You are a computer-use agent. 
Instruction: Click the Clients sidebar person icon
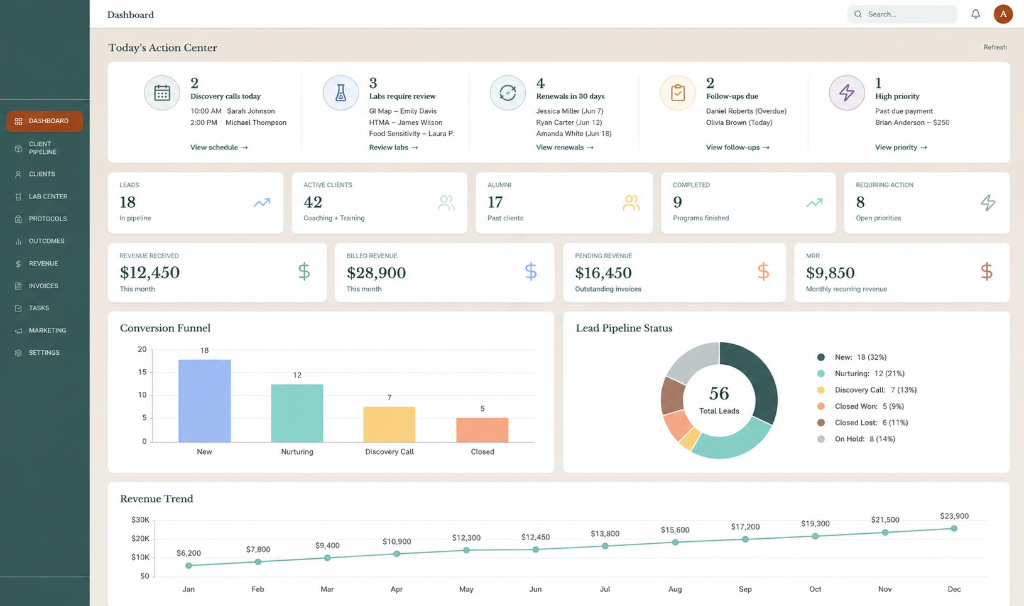coord(18,174)
